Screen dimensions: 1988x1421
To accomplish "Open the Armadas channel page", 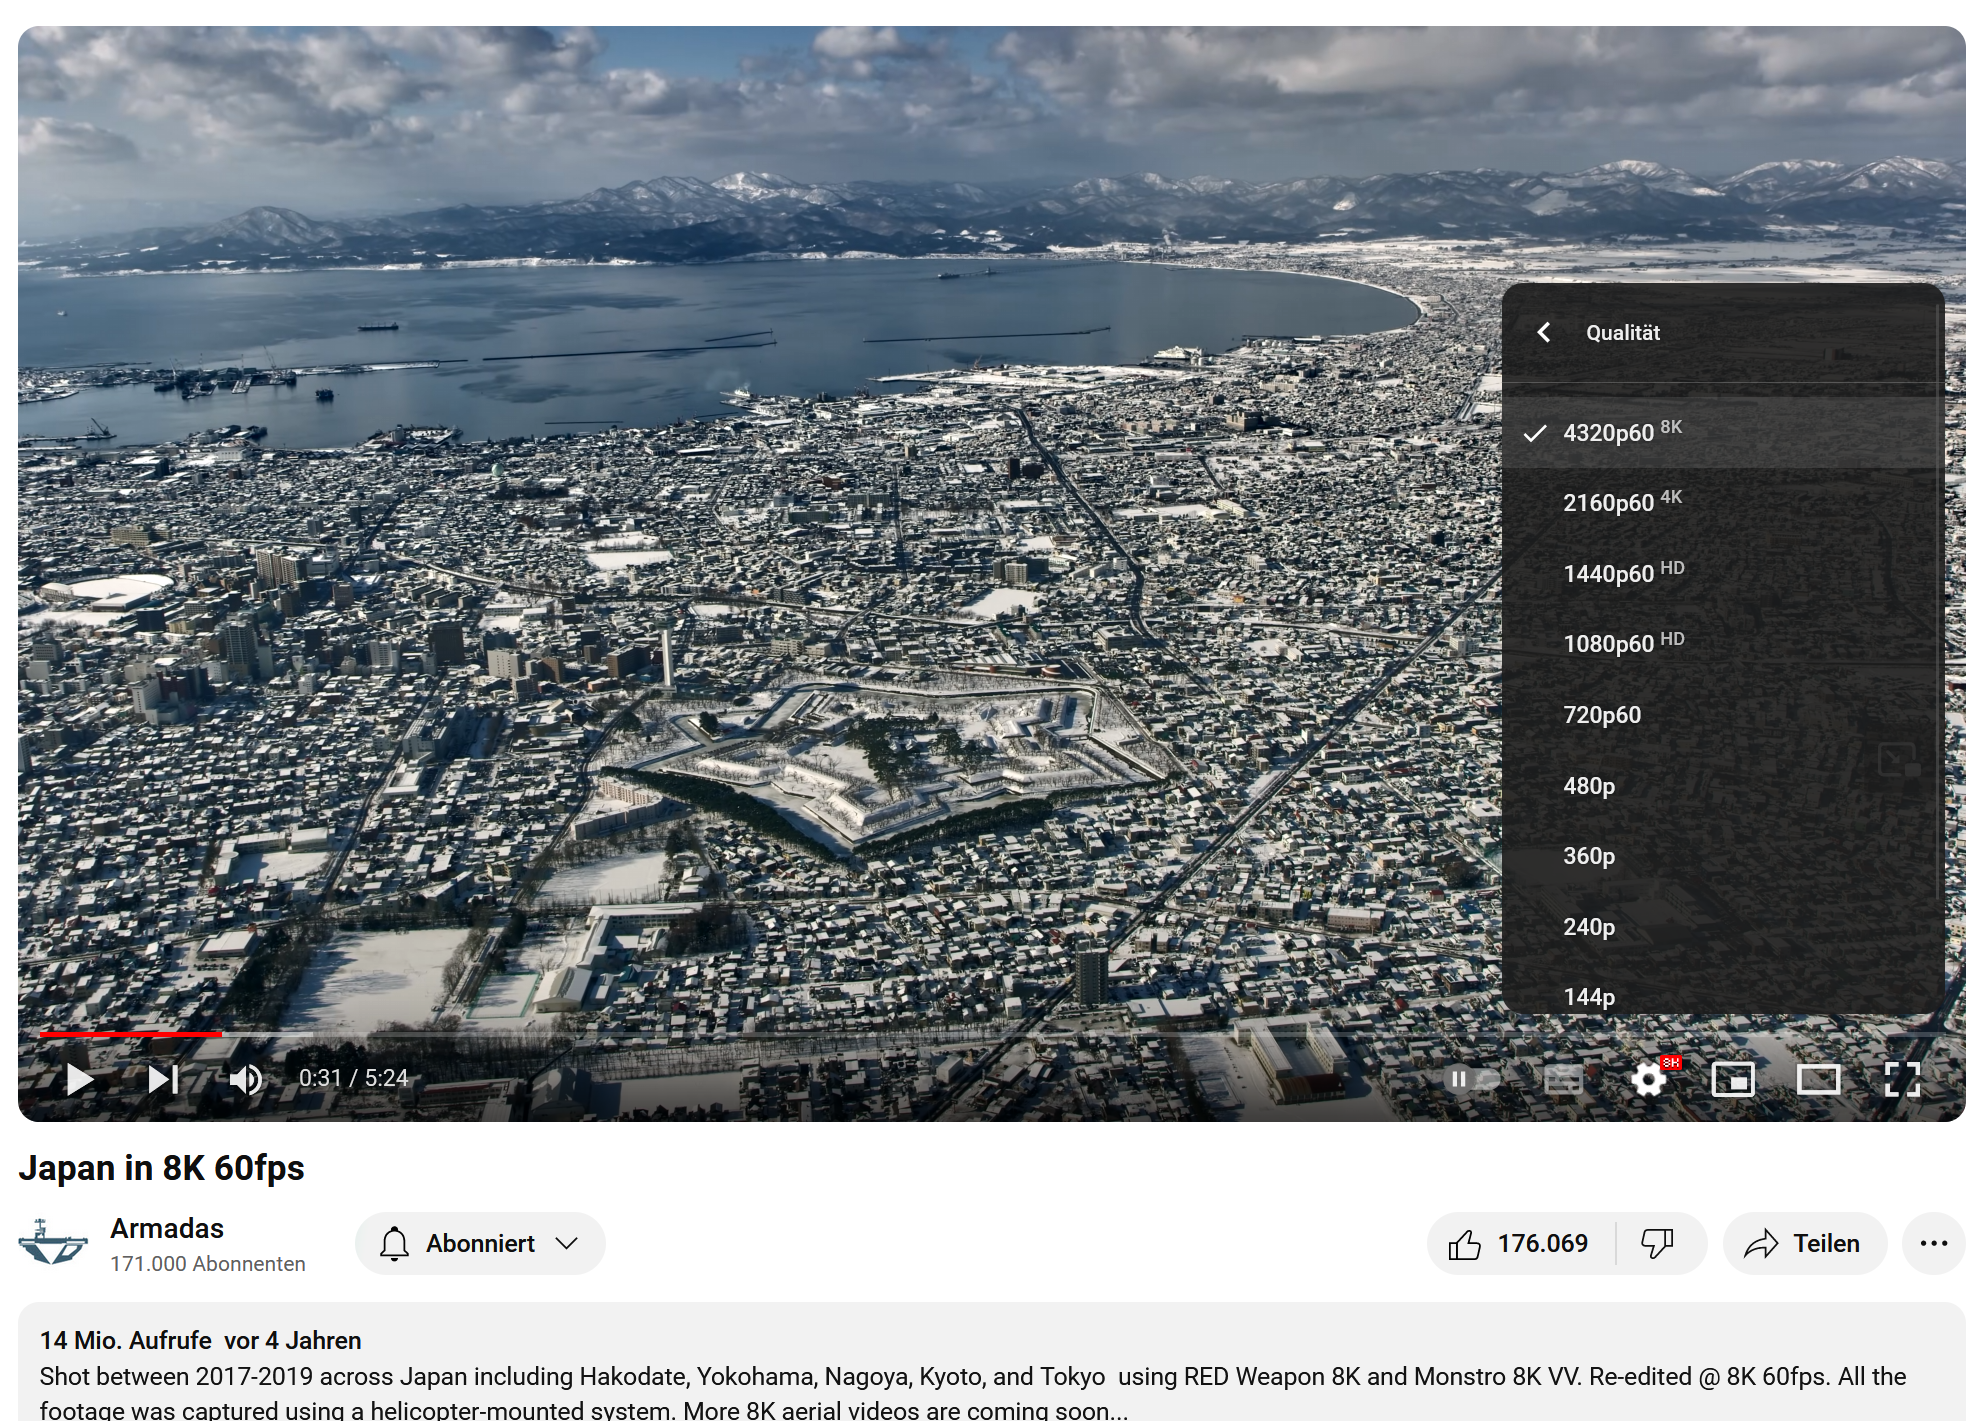I will coord(166,1228).
